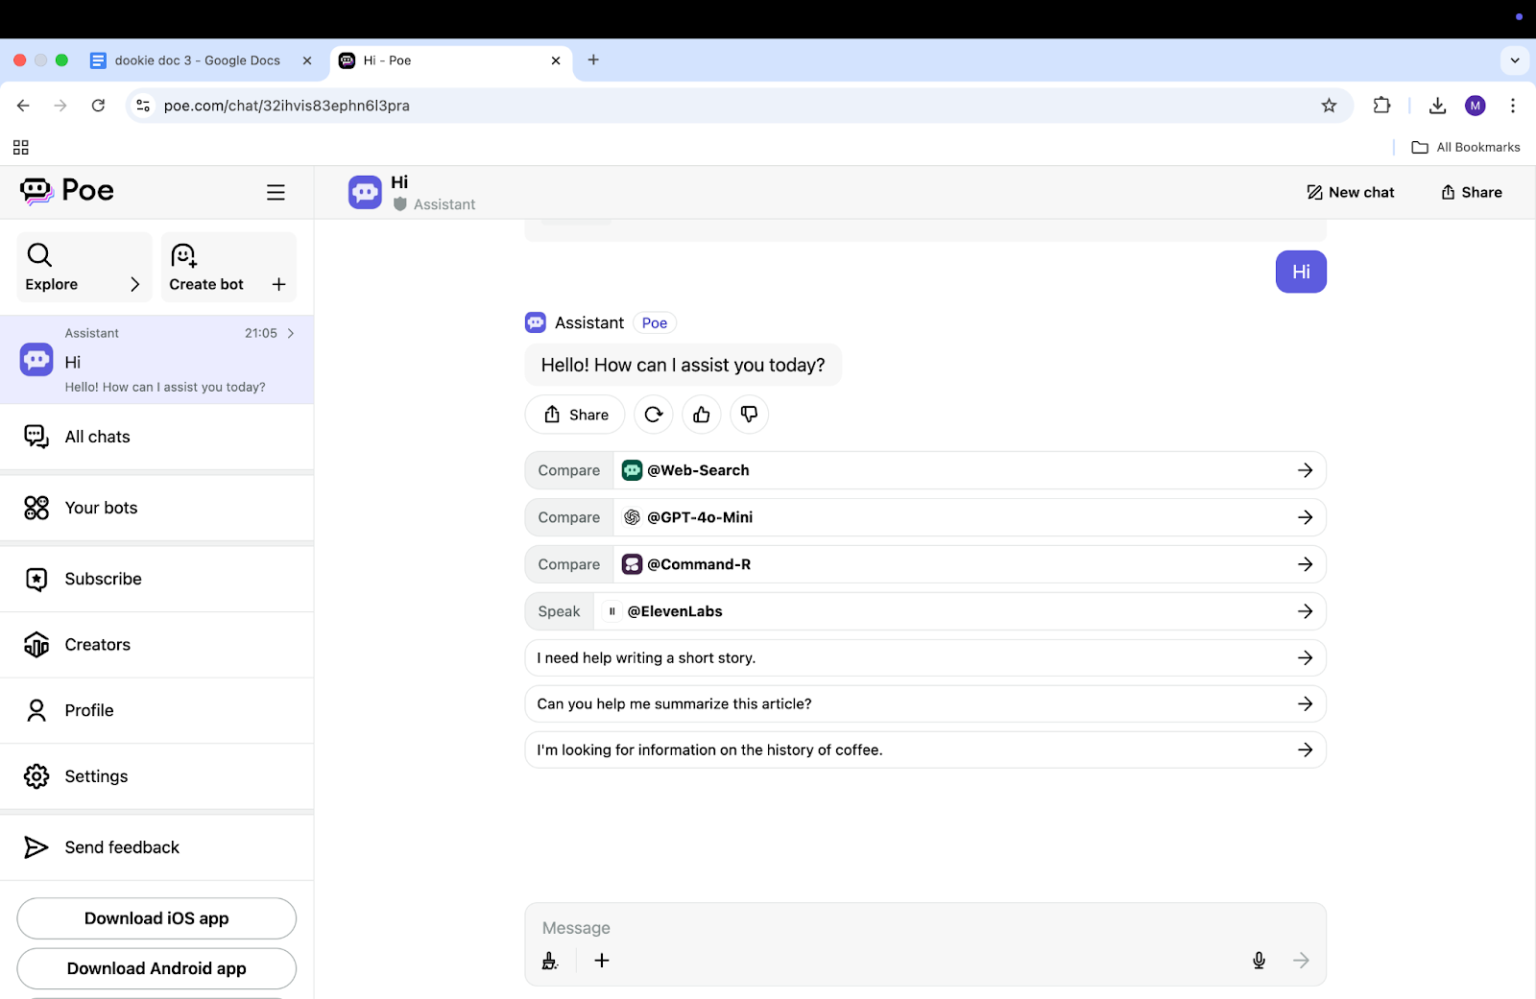The width and height of the screenshot is (1536, 999).
Task: Click the plus attach icon in message box
Action: 602,960
